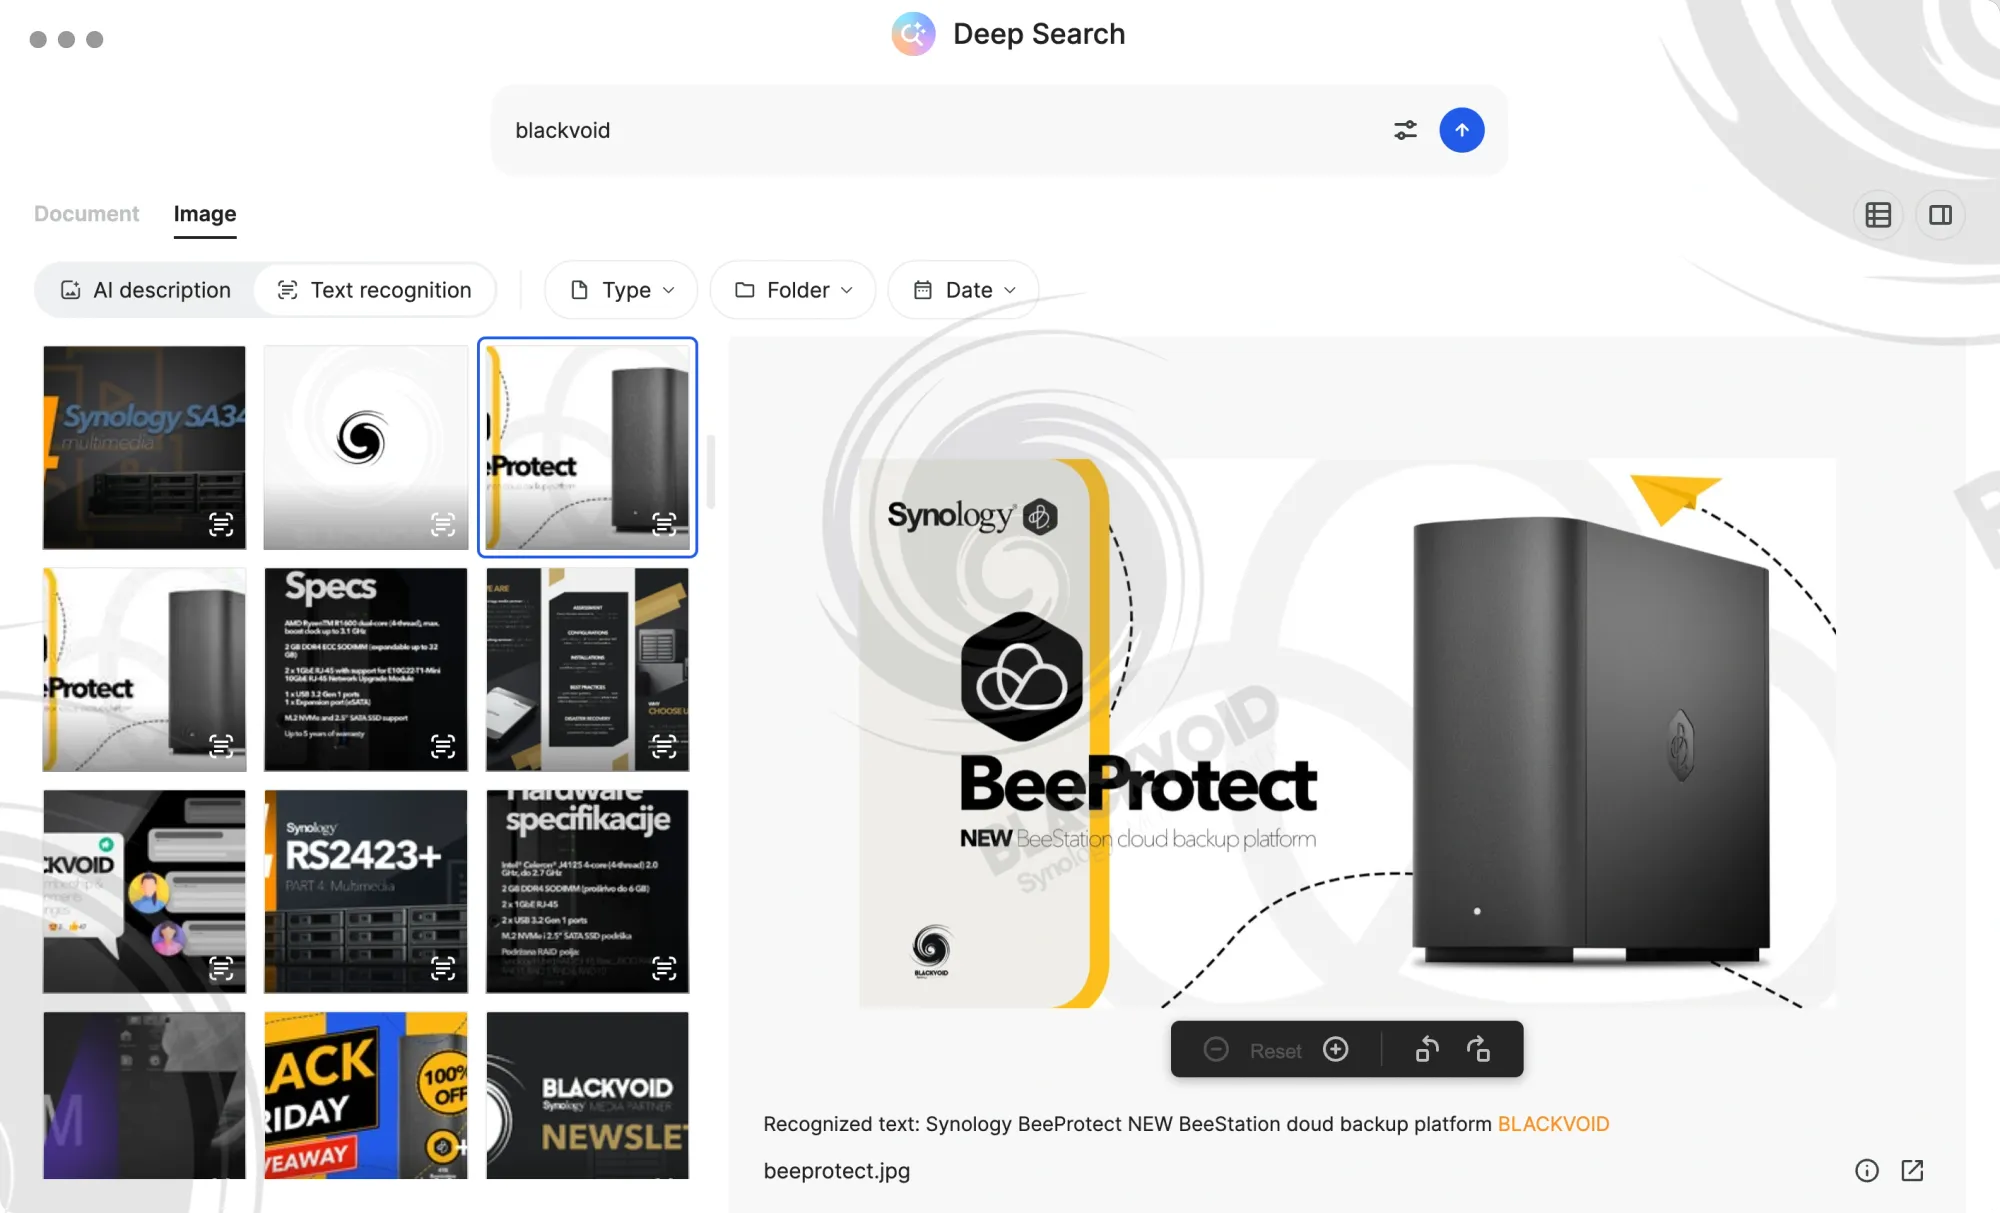
Task: Select Text recognition mode
Action: pyautogui.click(x=374, y=290)
